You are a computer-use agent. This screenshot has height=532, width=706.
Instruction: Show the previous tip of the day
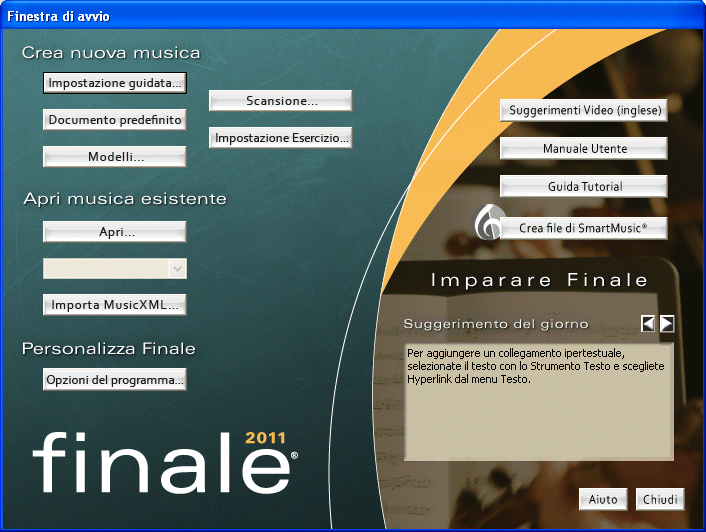pyautogui.click(x=647, y=323)
